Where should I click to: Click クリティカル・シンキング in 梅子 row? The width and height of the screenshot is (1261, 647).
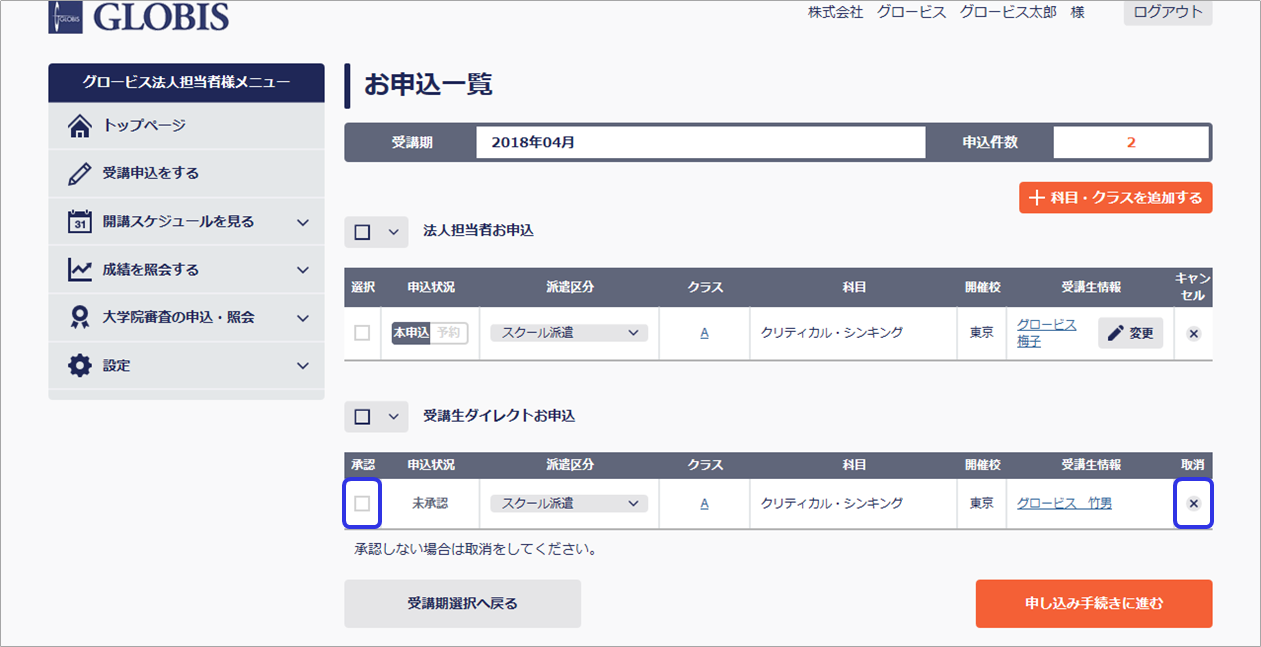(x=832, y=333)
